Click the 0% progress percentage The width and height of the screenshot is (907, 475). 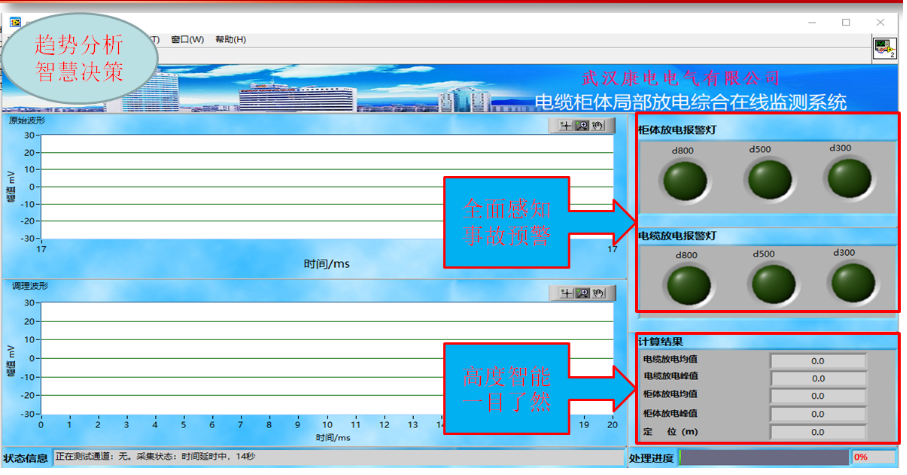coord(861,457)
